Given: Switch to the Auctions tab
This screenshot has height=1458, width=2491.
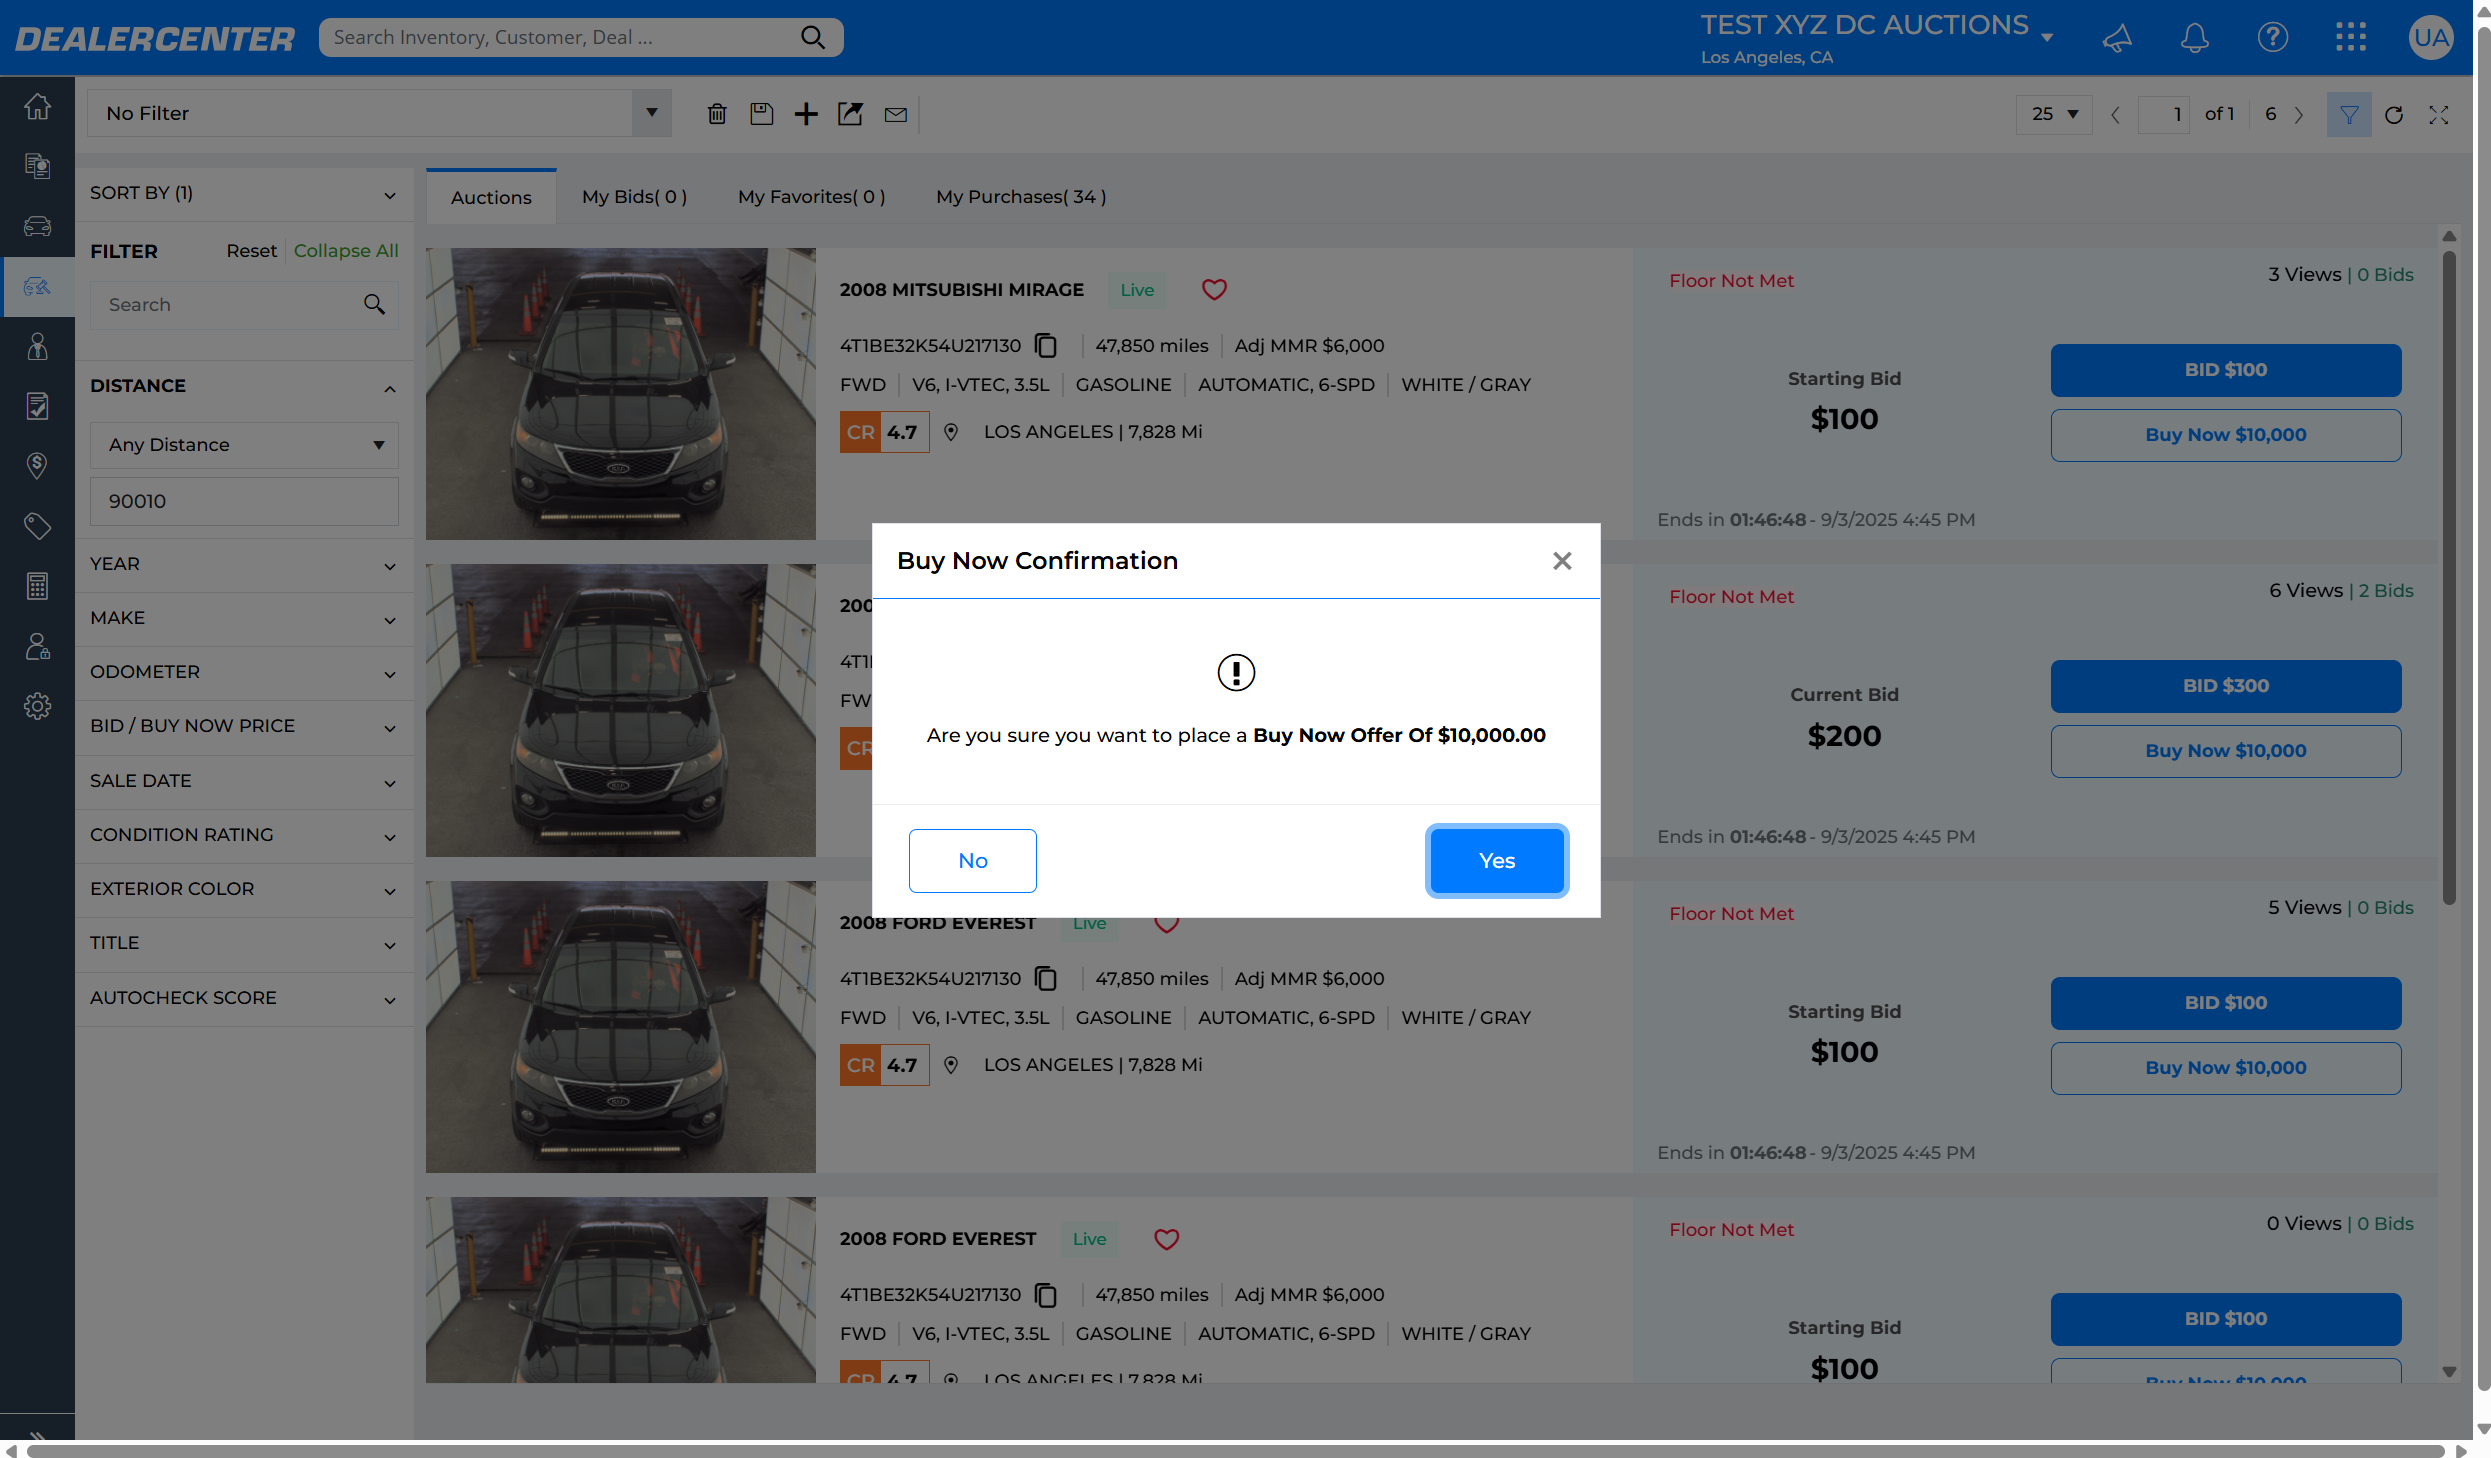Looking at the screenshot, I should tap(491, 197).
